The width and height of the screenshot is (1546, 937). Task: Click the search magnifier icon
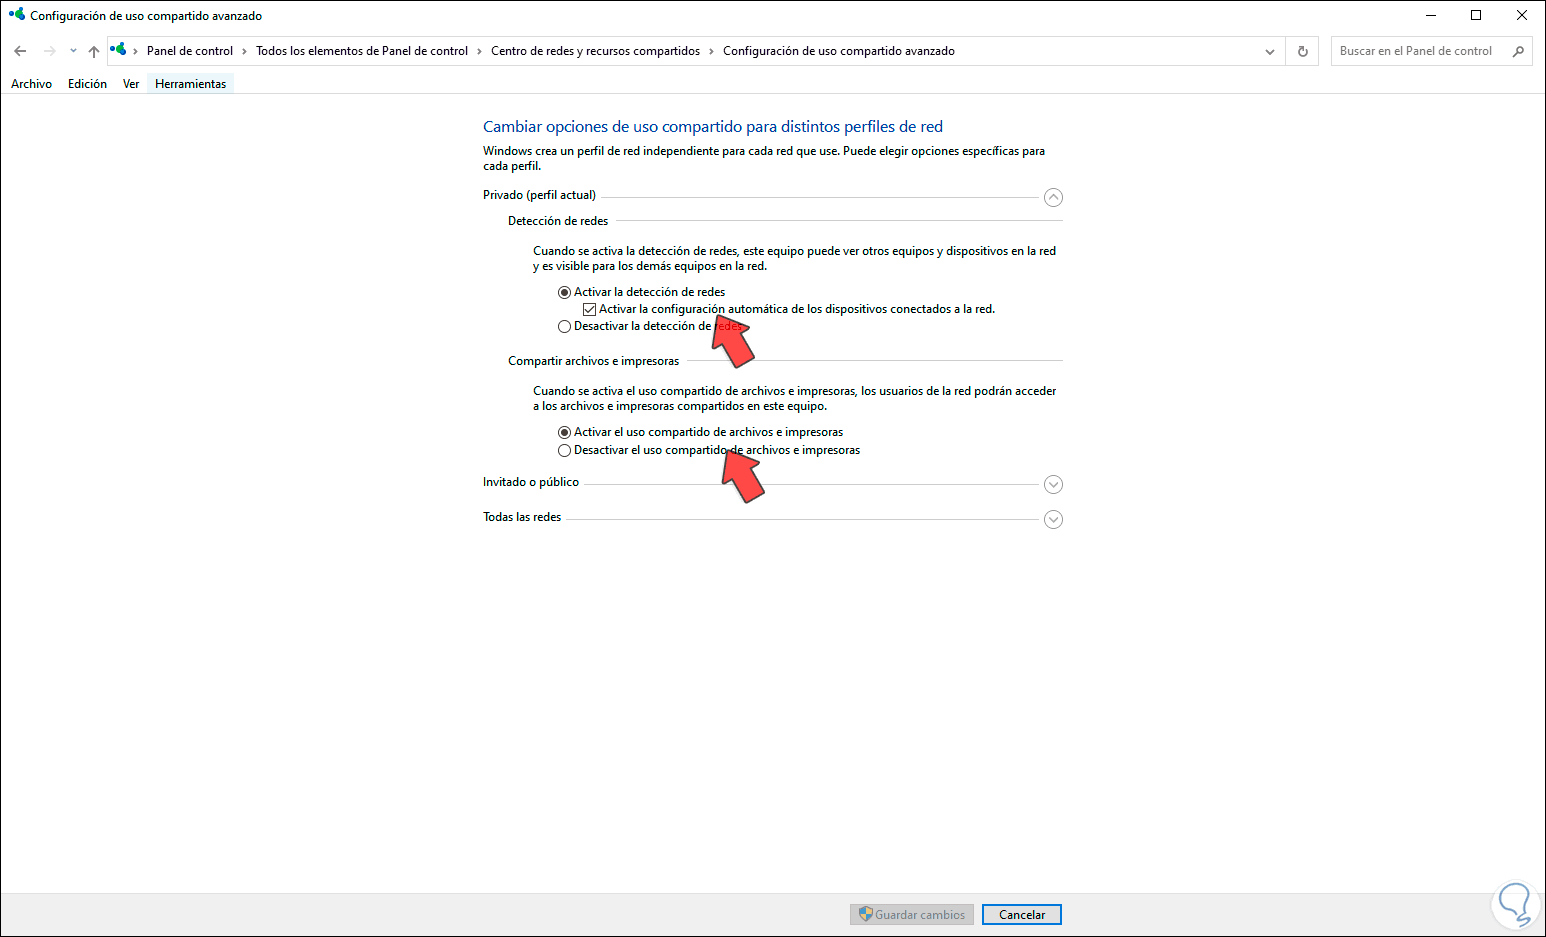[x=1518, y=50]
